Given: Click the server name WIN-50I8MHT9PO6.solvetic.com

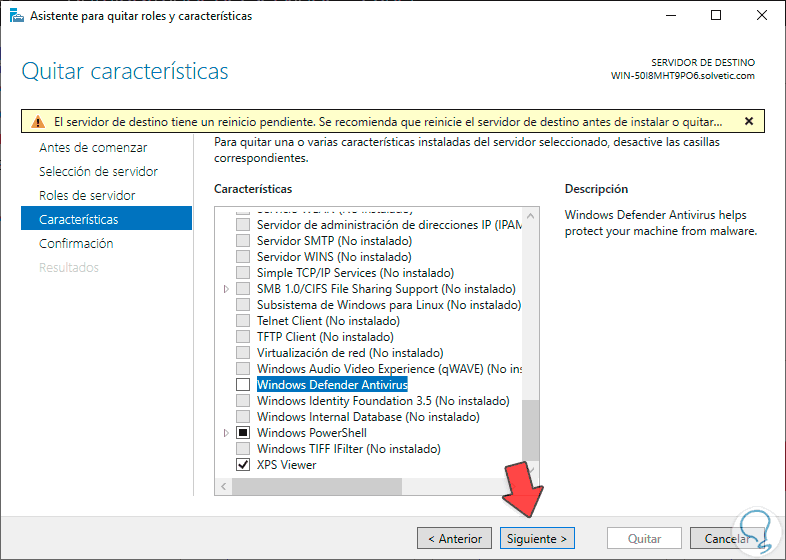Looking at the screenshot, I should click(683, 76).
